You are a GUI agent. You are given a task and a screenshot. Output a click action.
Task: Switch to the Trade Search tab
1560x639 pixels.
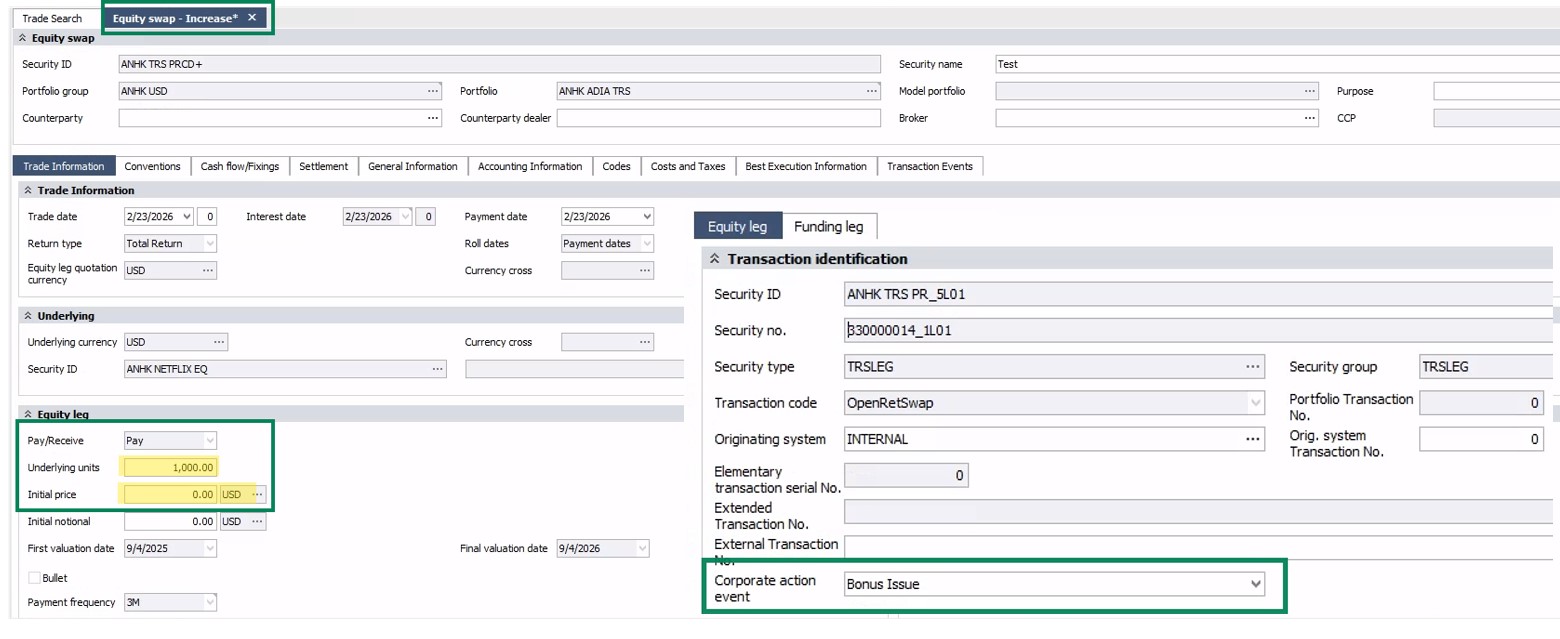(x=52, y=19)
